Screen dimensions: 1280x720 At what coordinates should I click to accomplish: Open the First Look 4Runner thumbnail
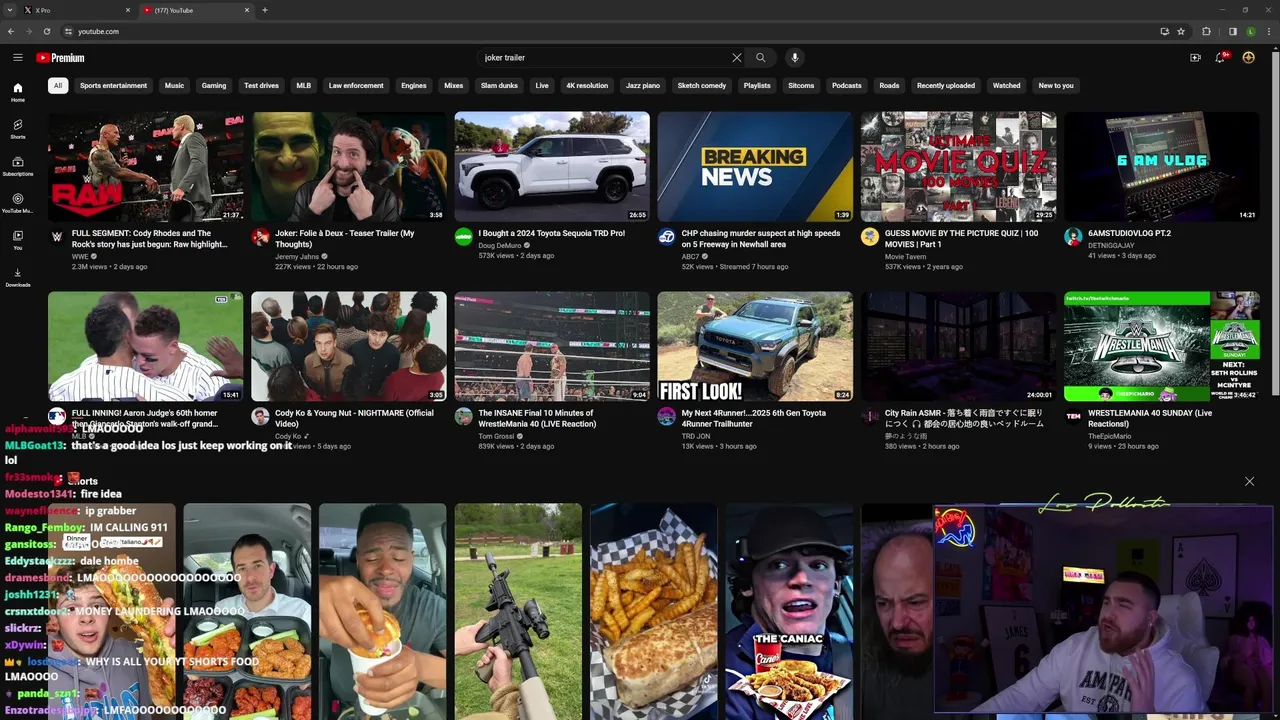tap(755, 346)
